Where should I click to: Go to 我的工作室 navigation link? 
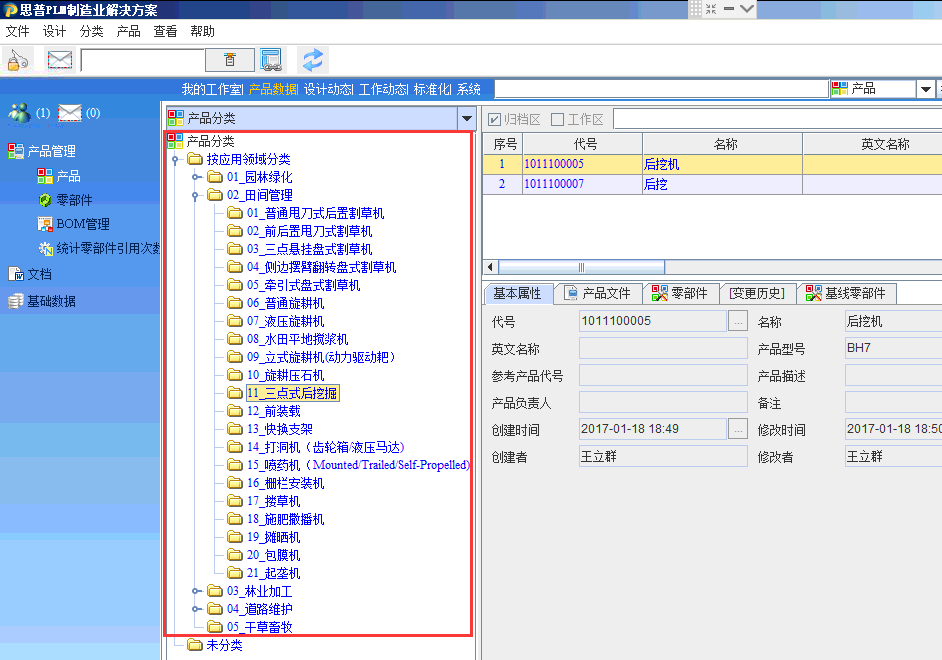pos(211,89)
